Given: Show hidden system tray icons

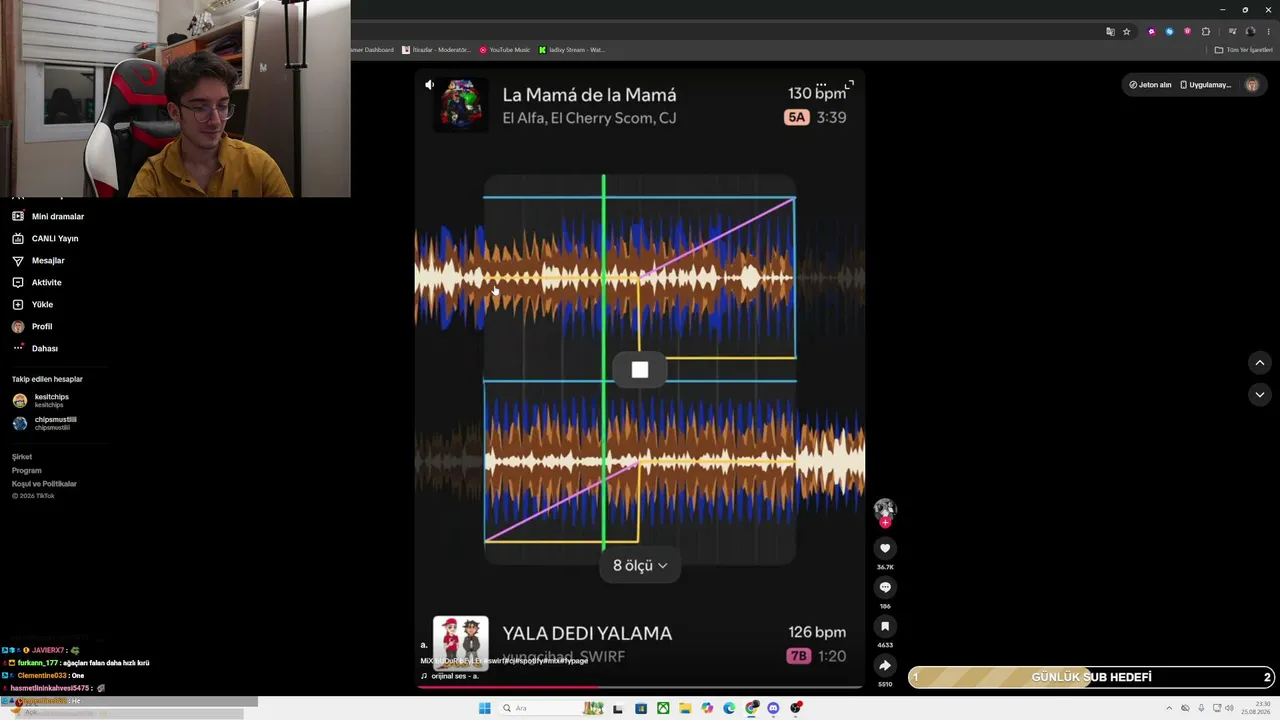Looking at the screenshot, I should tap(1170, 708).
